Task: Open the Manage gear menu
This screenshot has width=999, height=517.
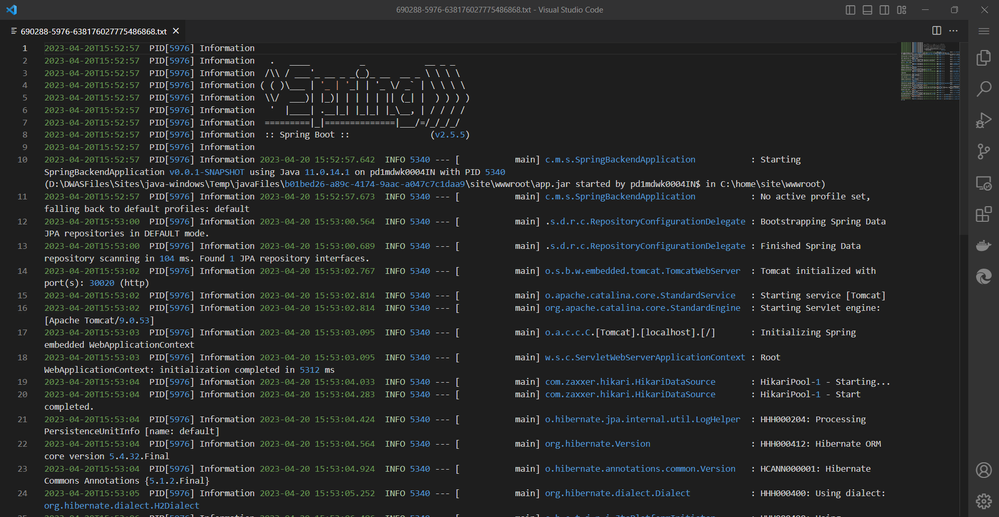Action: coord(984,501)
